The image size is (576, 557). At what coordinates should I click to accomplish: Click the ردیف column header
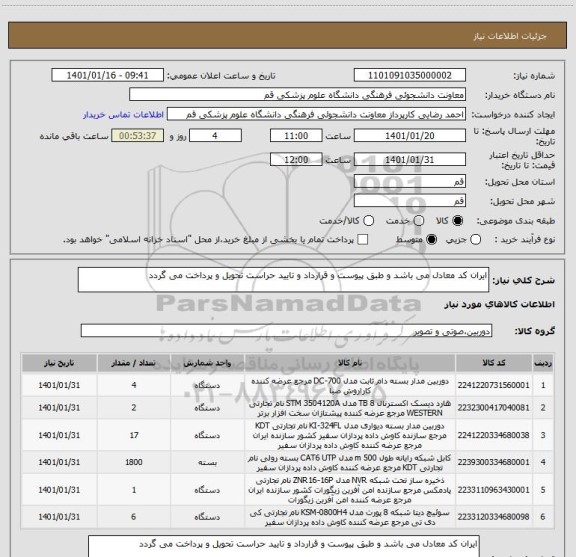click(x=543, y=363)
